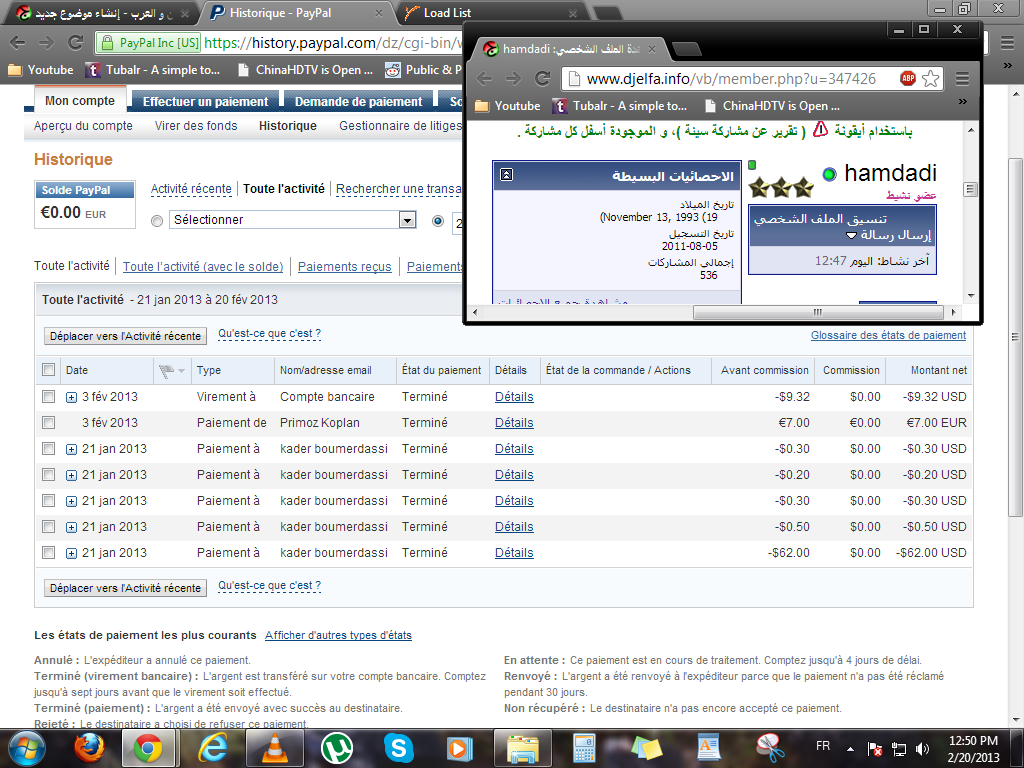Image resolution: width=1024 pixels, height=768 pixels.
Task: Click the volume icon in the system tray
Action: (922, 749)
